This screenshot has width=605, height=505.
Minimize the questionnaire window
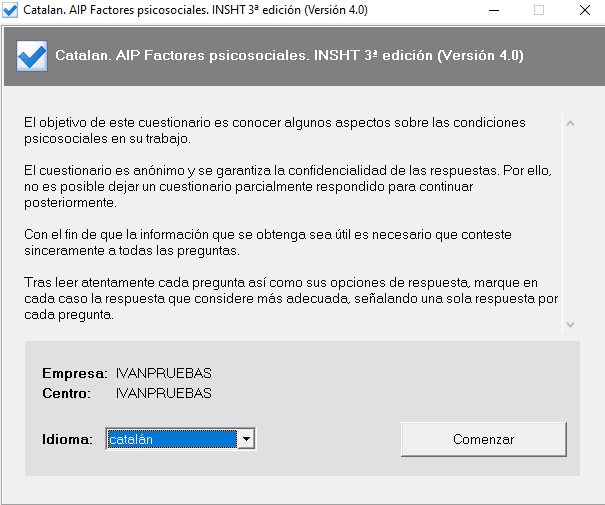494,10
